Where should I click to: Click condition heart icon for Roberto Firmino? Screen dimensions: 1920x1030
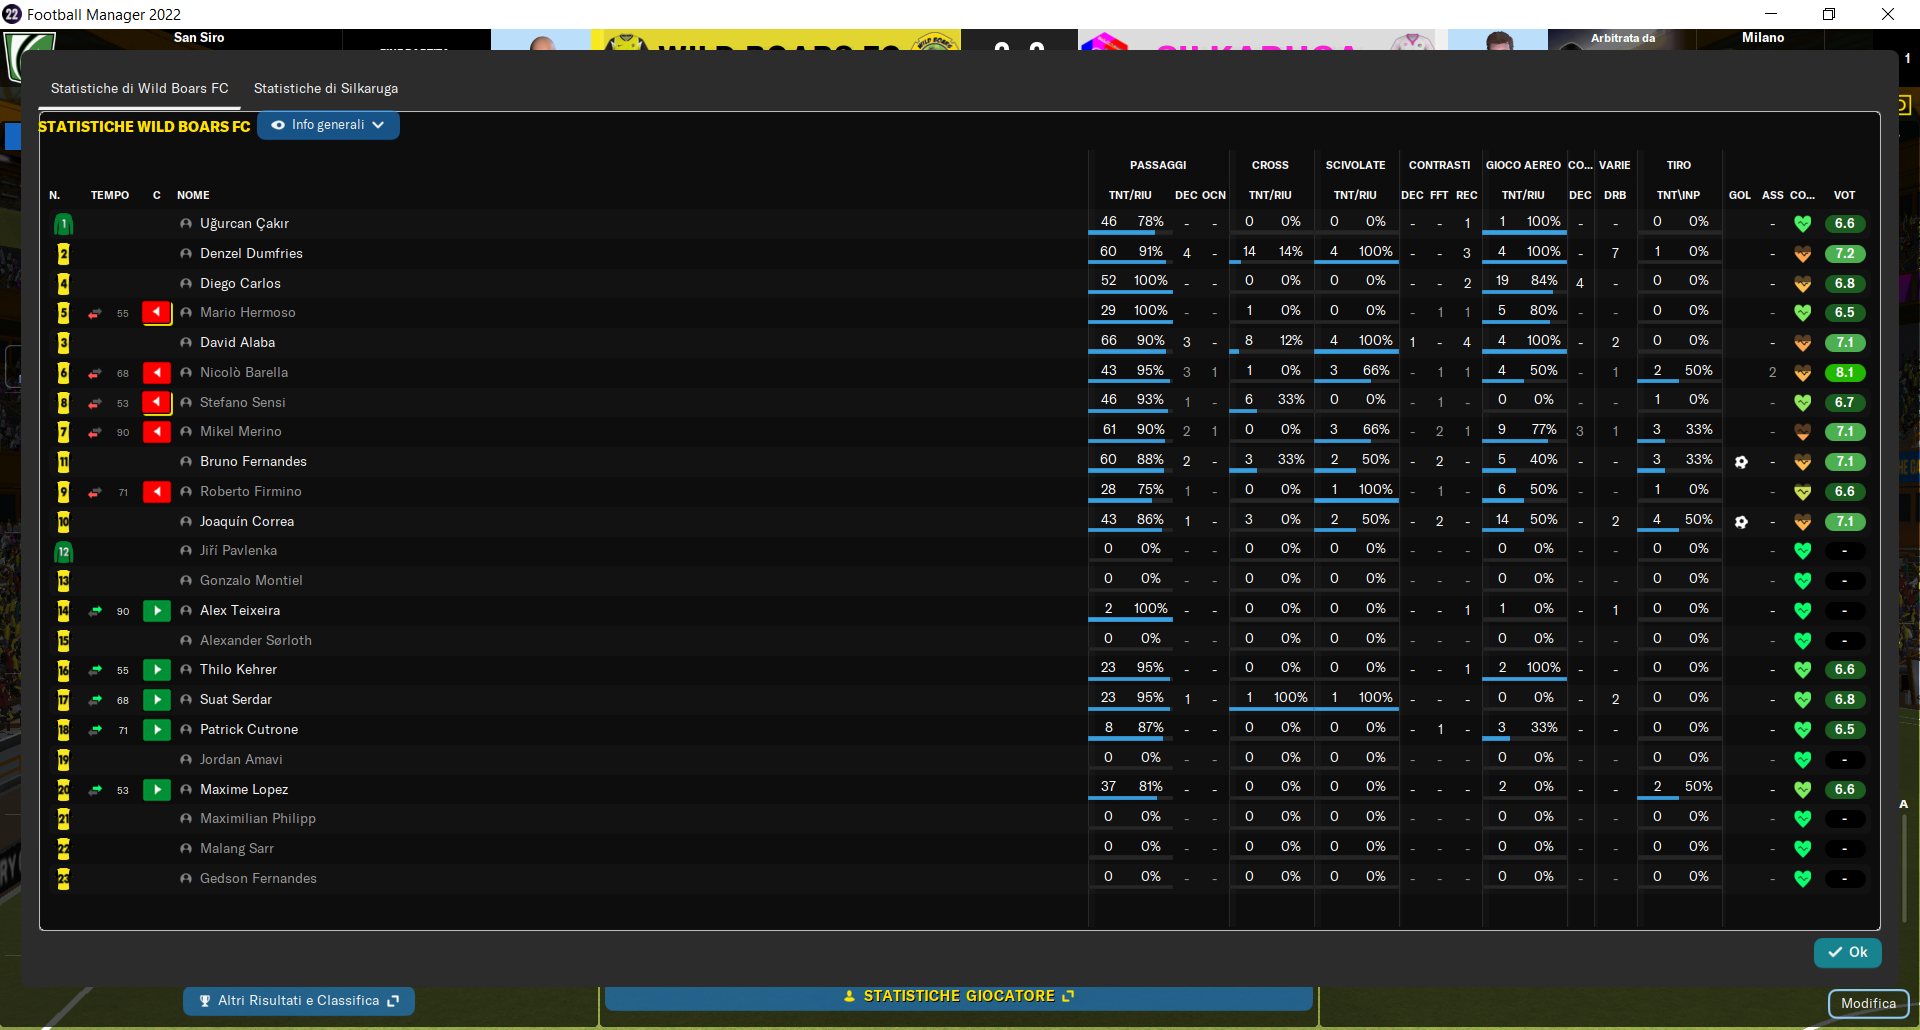[x=1803, y=492]
